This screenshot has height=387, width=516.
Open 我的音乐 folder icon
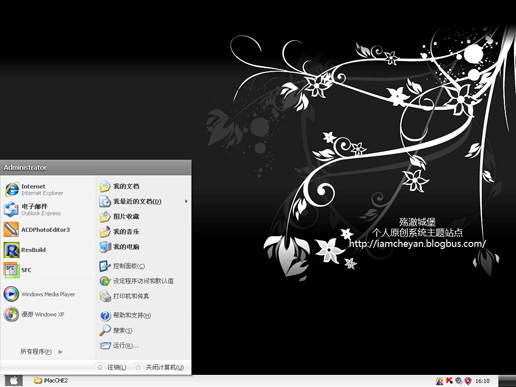point(105,231)
